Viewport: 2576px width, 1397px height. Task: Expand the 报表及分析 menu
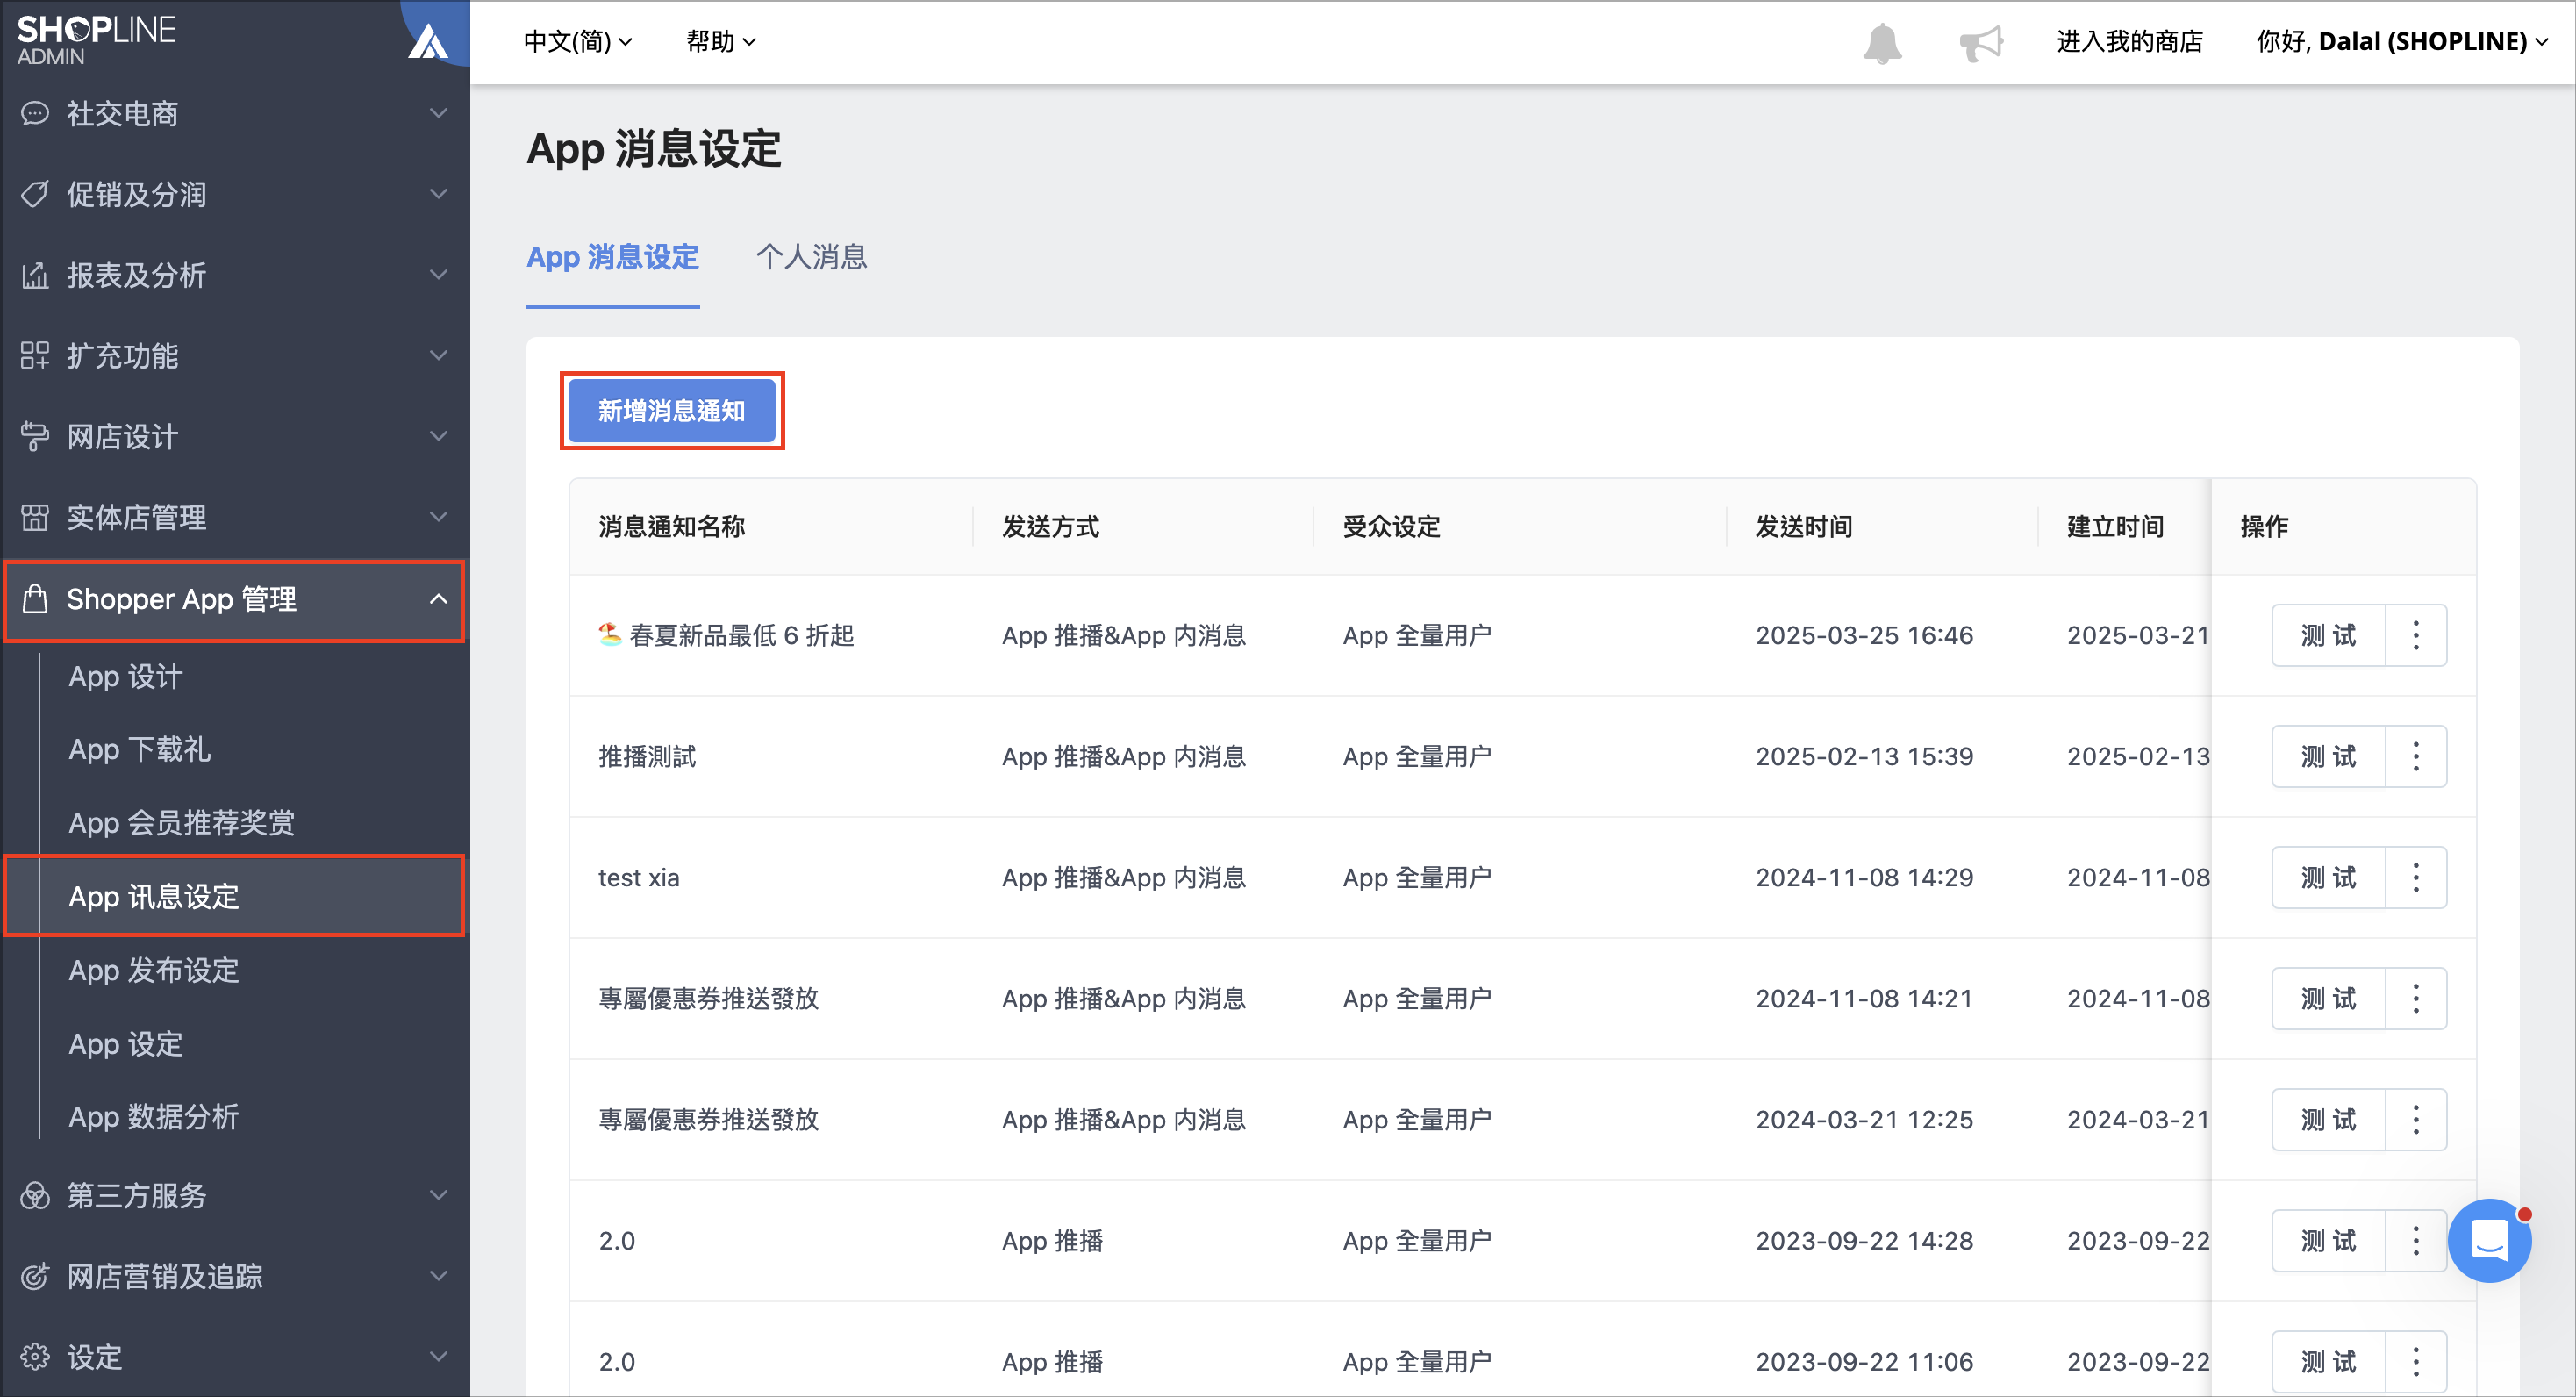(438, 275)
